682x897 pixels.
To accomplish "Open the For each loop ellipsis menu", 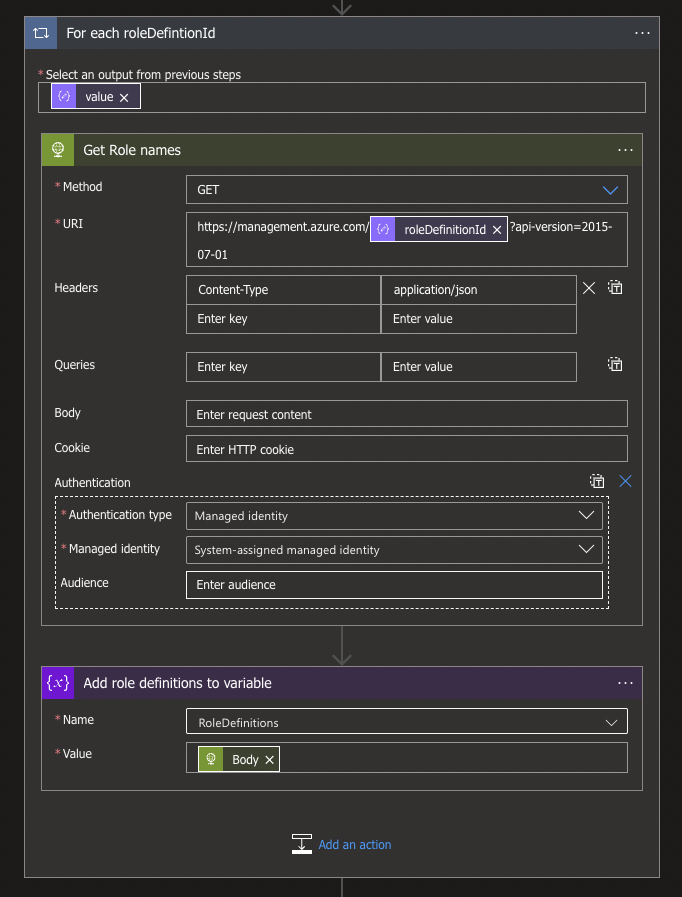I will tap(642, 33).
